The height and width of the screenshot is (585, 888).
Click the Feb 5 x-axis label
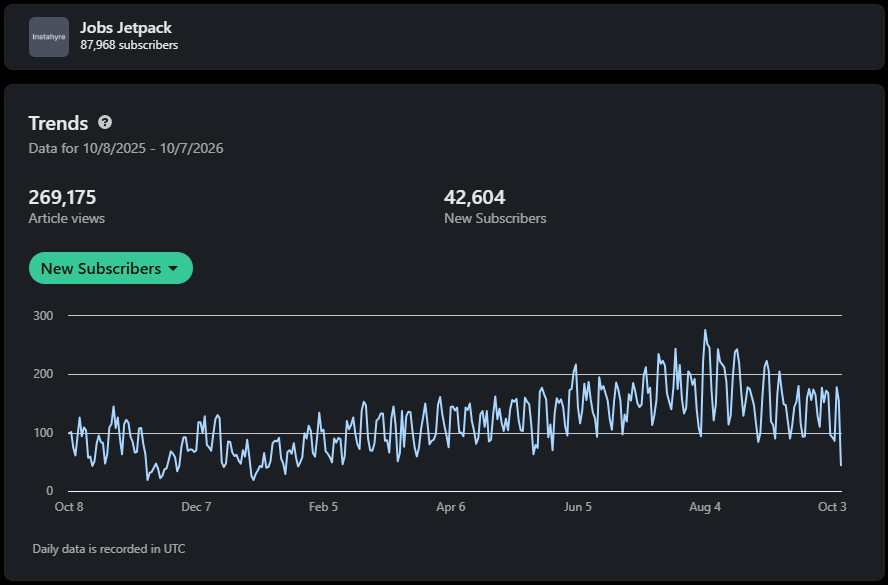[323, 507]
